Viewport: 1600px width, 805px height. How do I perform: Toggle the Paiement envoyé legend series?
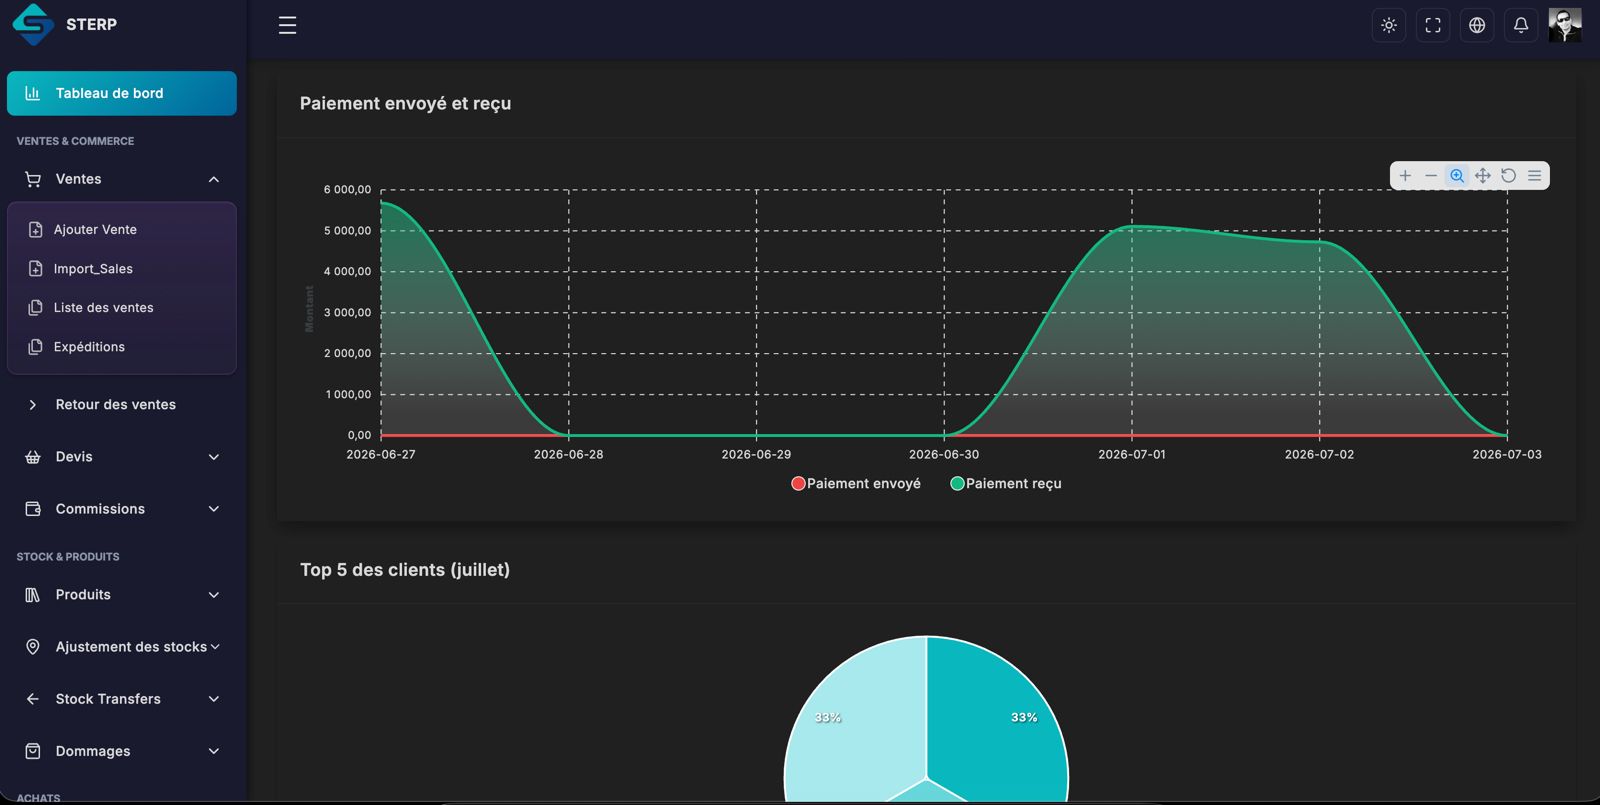(856, 483)
